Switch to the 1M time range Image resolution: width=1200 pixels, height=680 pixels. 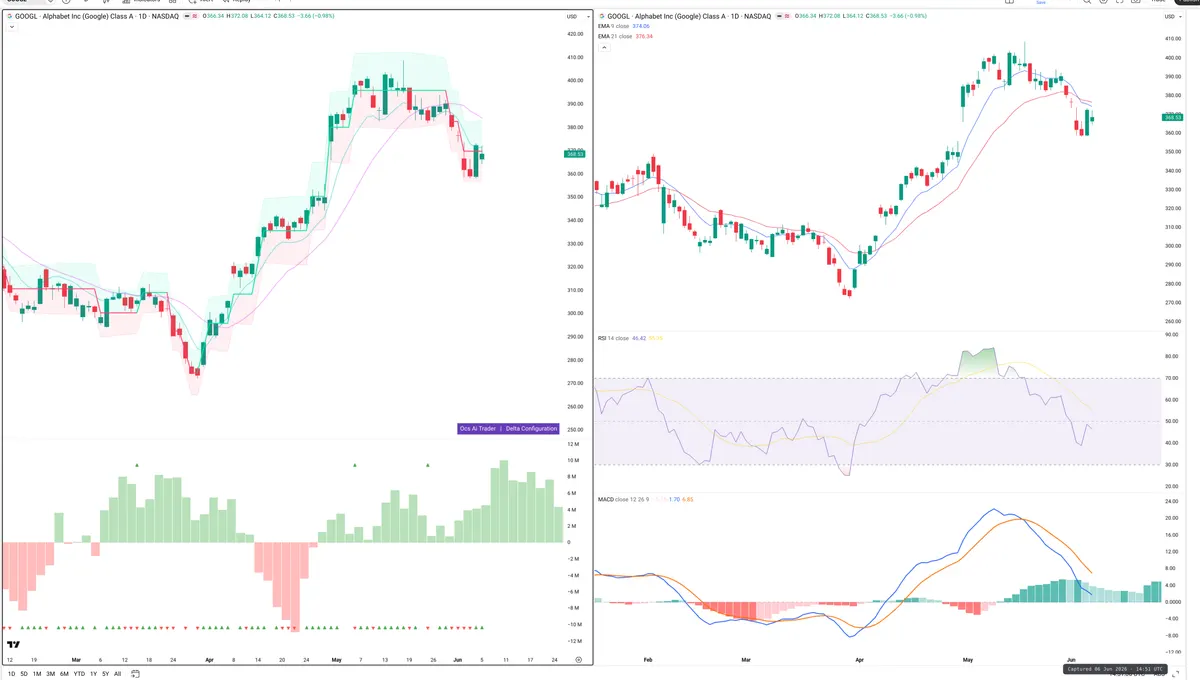pyautogui.click(x=37, y=674)
